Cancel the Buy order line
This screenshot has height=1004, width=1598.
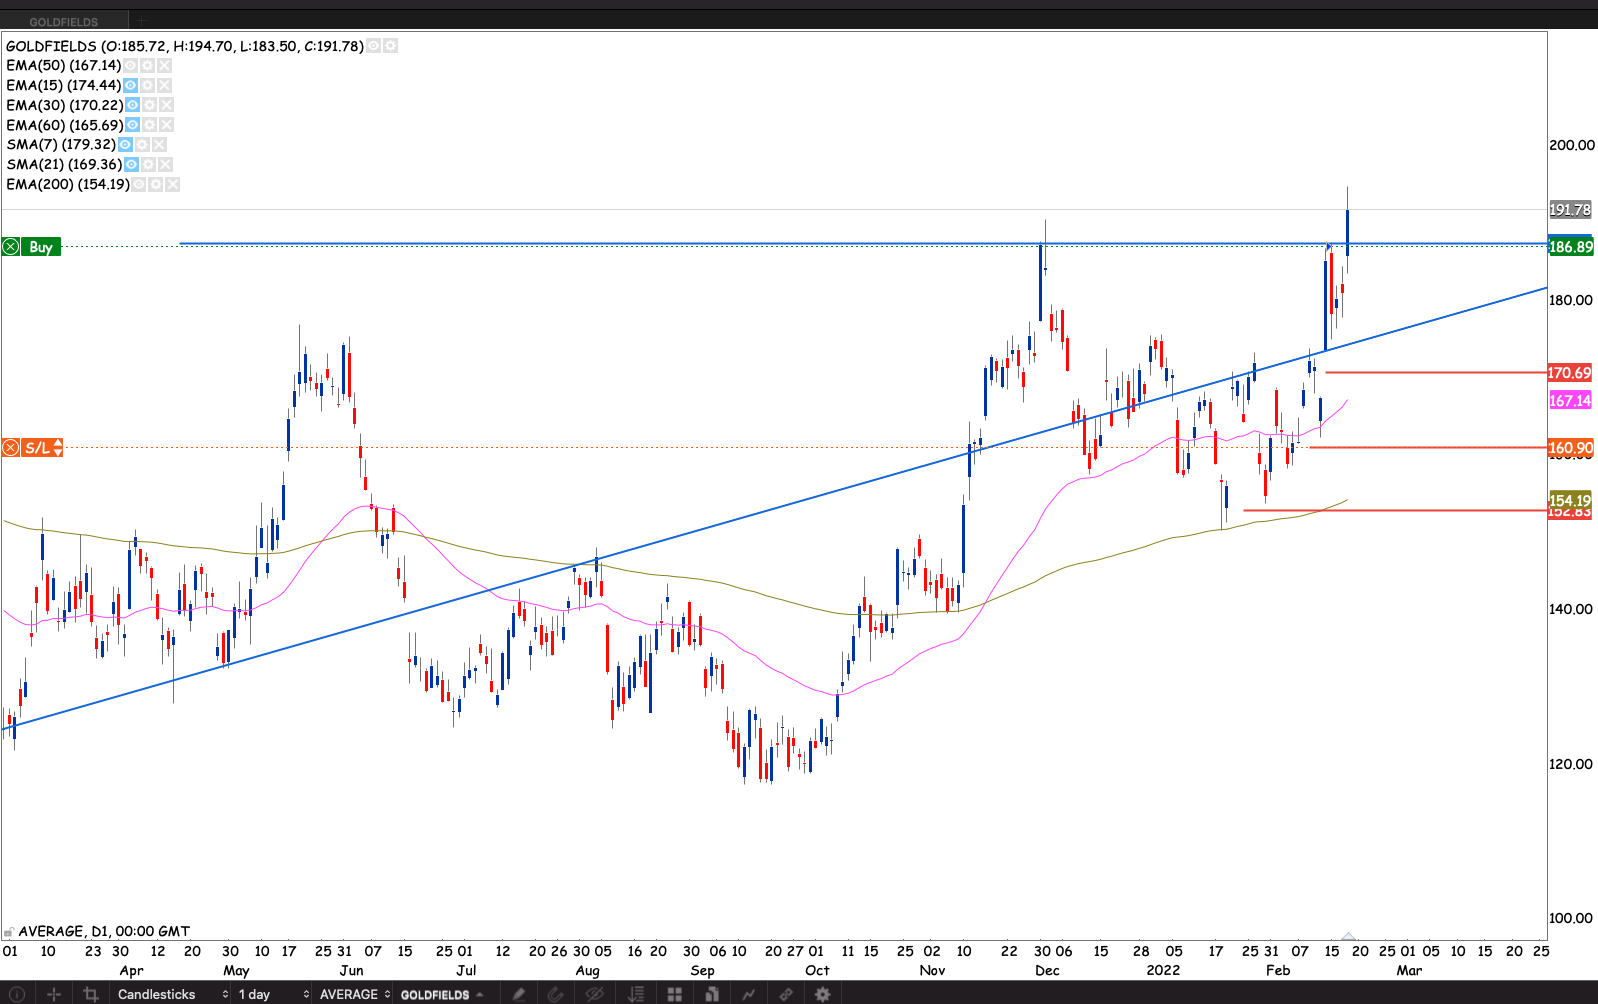(11, 247)
